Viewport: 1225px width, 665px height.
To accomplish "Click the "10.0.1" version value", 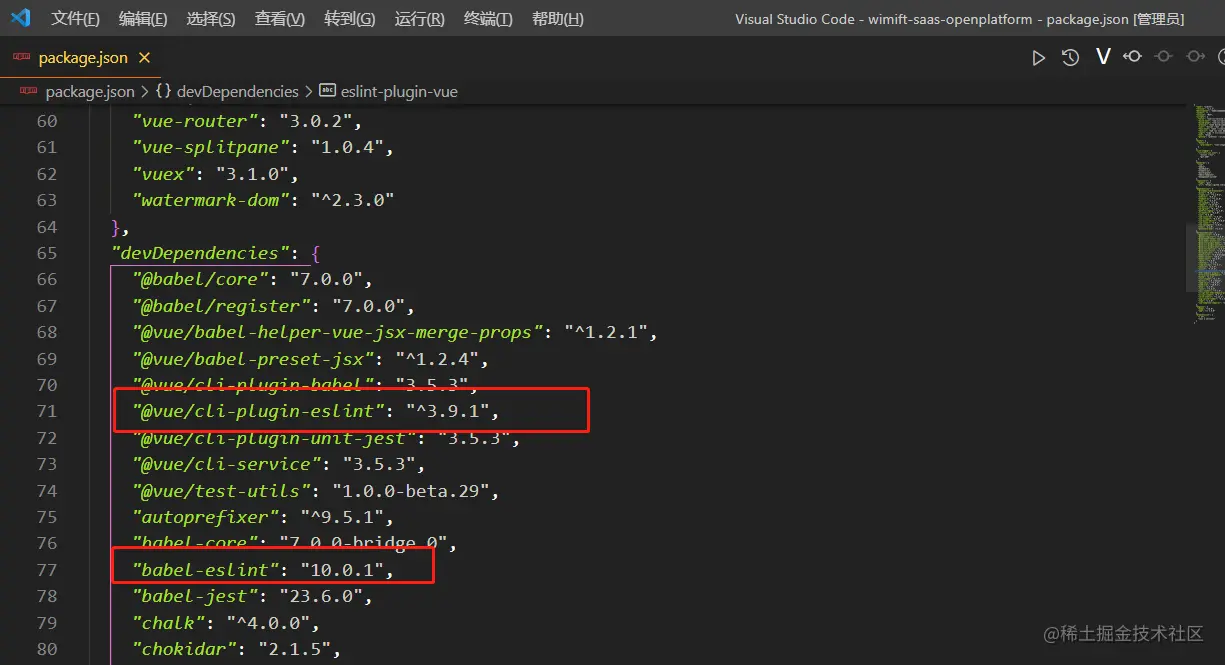I will (342, 570).
